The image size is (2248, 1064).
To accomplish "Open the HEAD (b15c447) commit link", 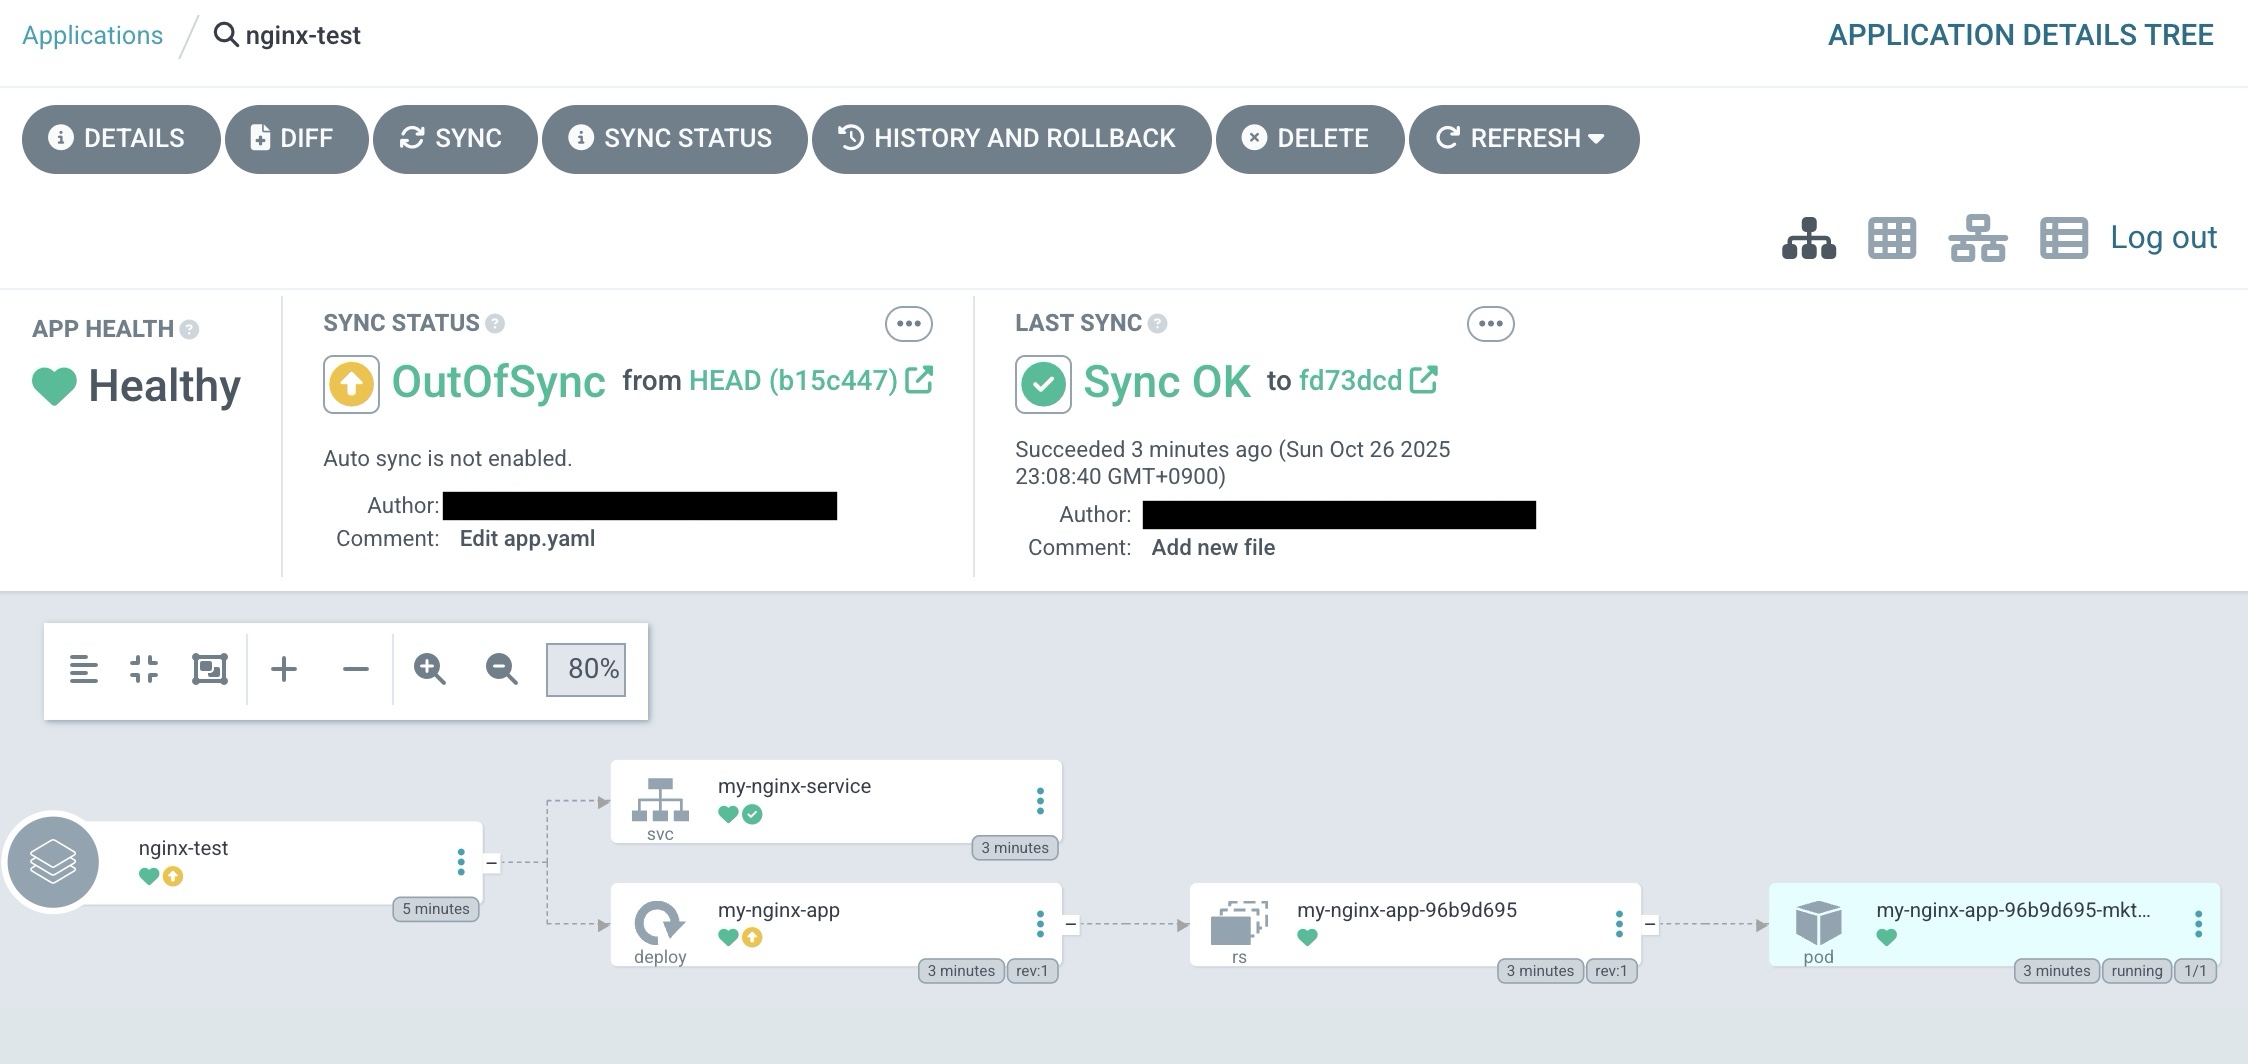I will click(x=793, y=381).
